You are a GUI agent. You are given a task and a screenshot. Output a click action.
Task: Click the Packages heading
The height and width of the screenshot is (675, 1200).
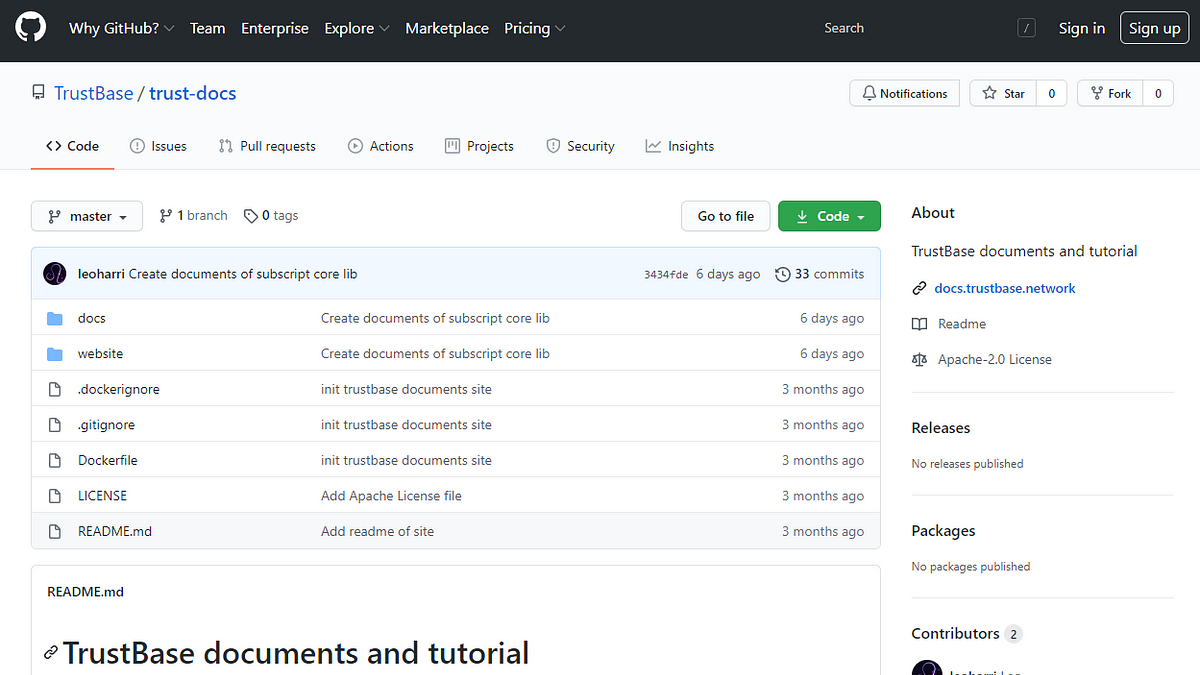(x=943, y=531)
